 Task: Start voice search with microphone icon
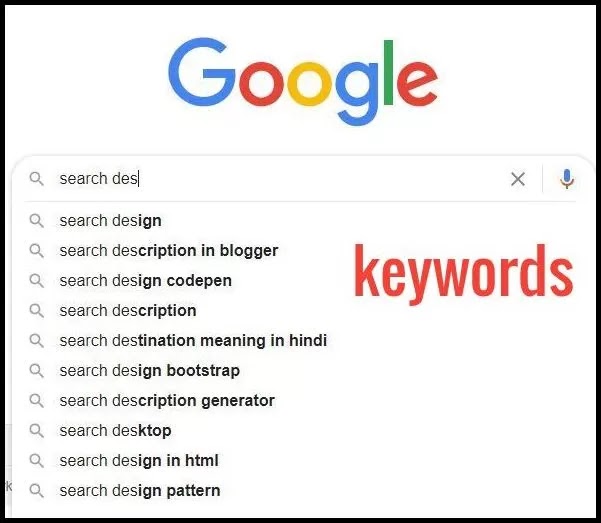point(567,179)
